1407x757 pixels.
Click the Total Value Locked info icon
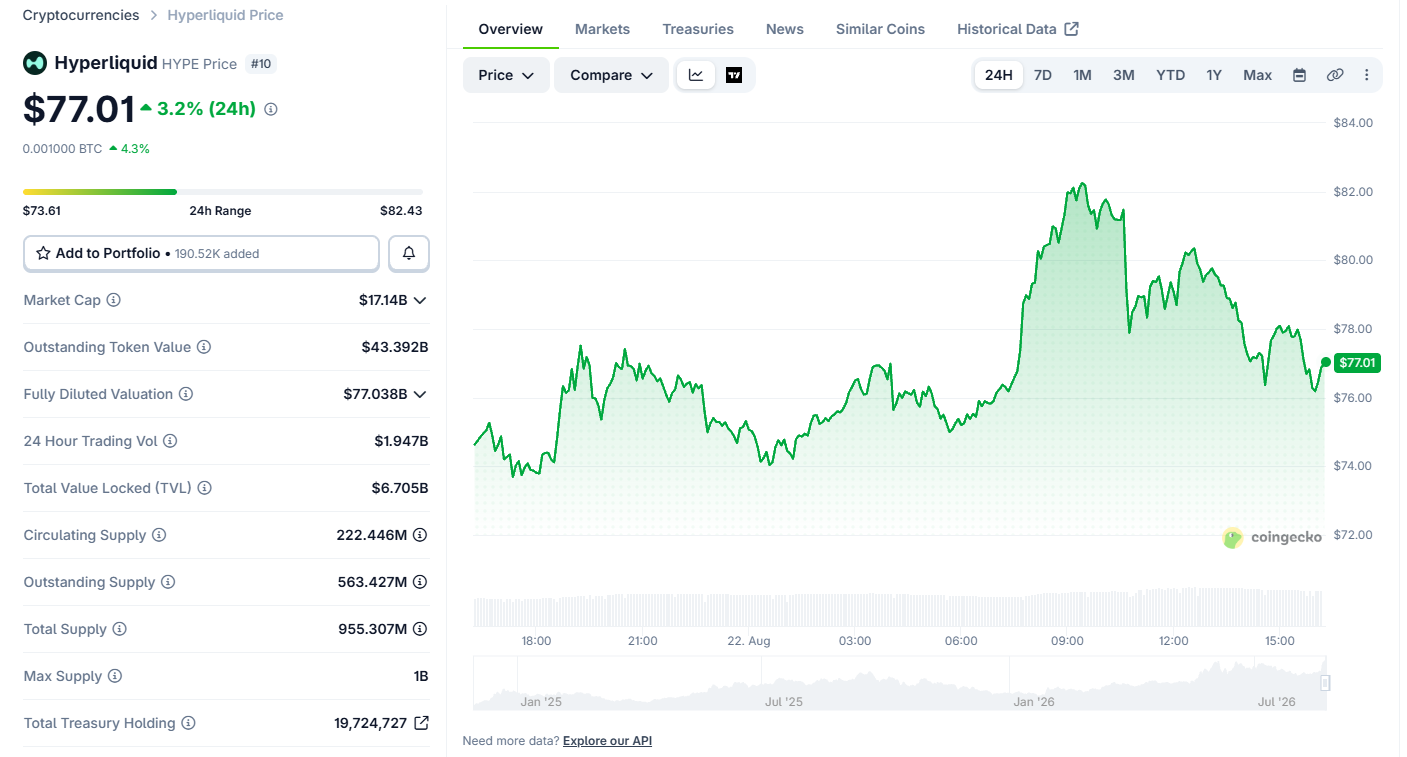click(x=205, y=488)
